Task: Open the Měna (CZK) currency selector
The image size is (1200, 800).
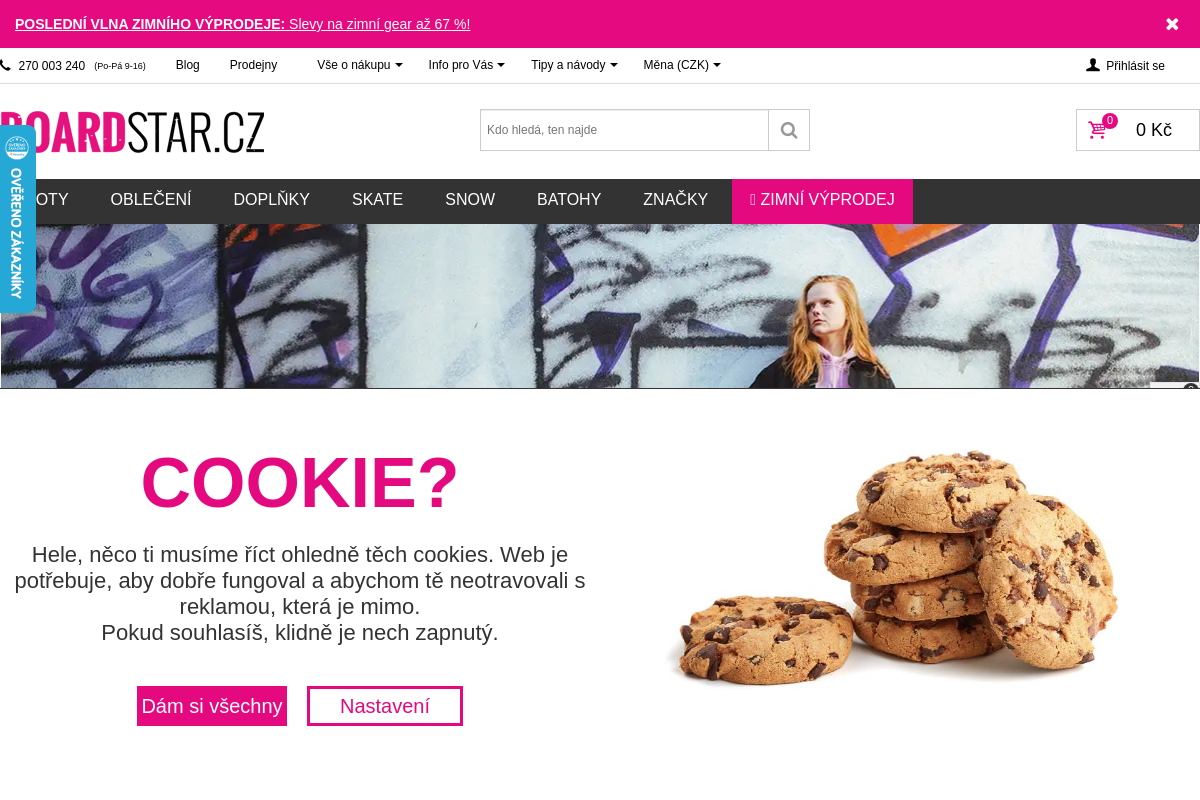Action: tap(682, 65)
